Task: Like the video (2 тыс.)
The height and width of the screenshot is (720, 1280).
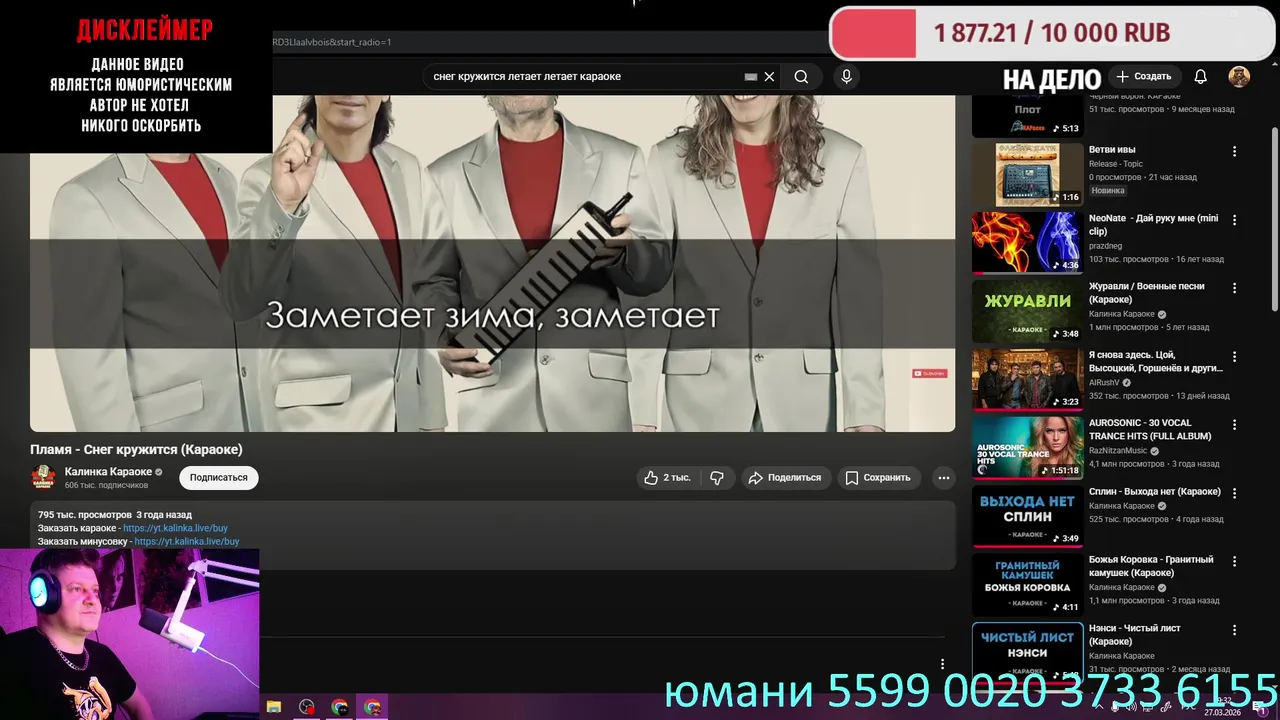Action: pos(668,478)
